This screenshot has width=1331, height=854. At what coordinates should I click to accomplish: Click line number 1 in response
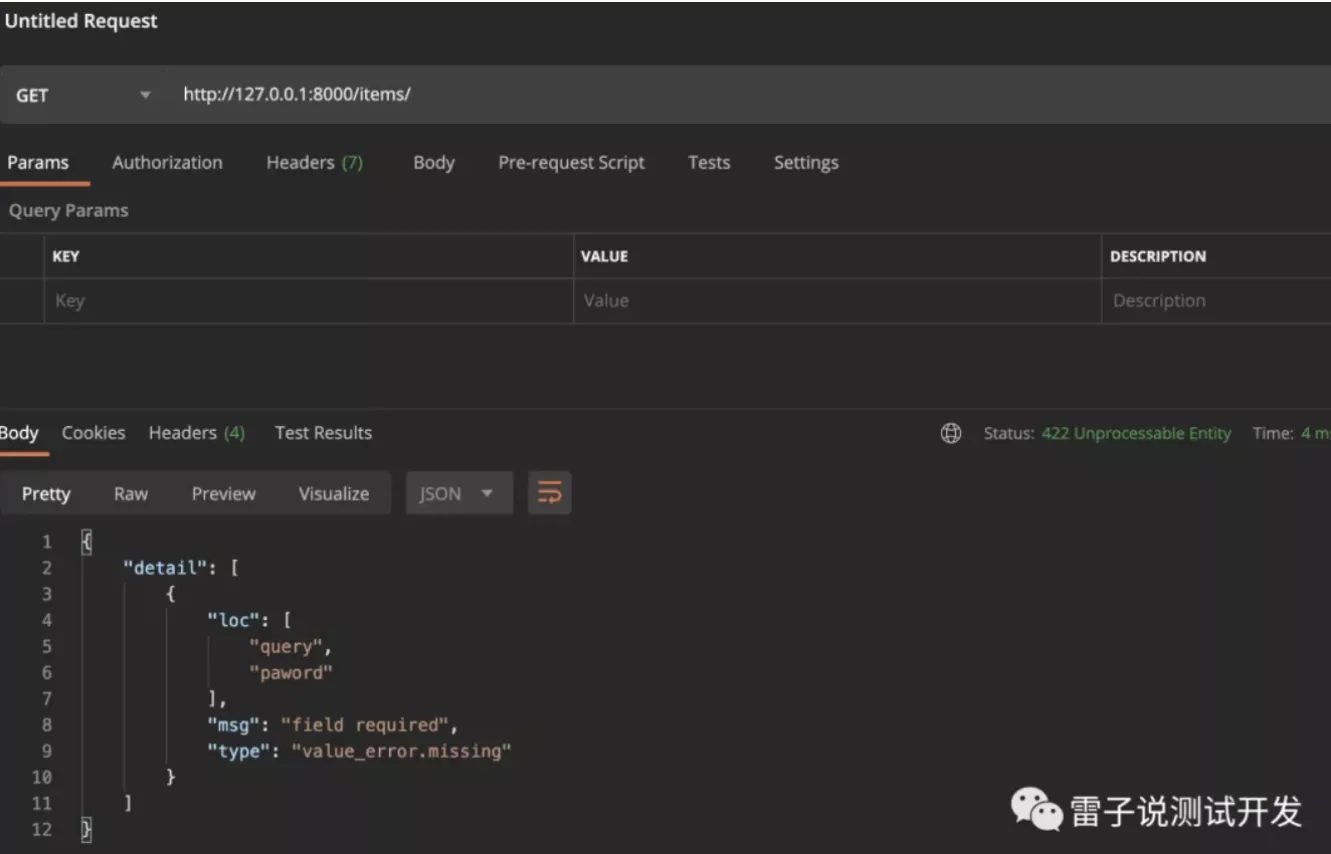pos(46,542)
